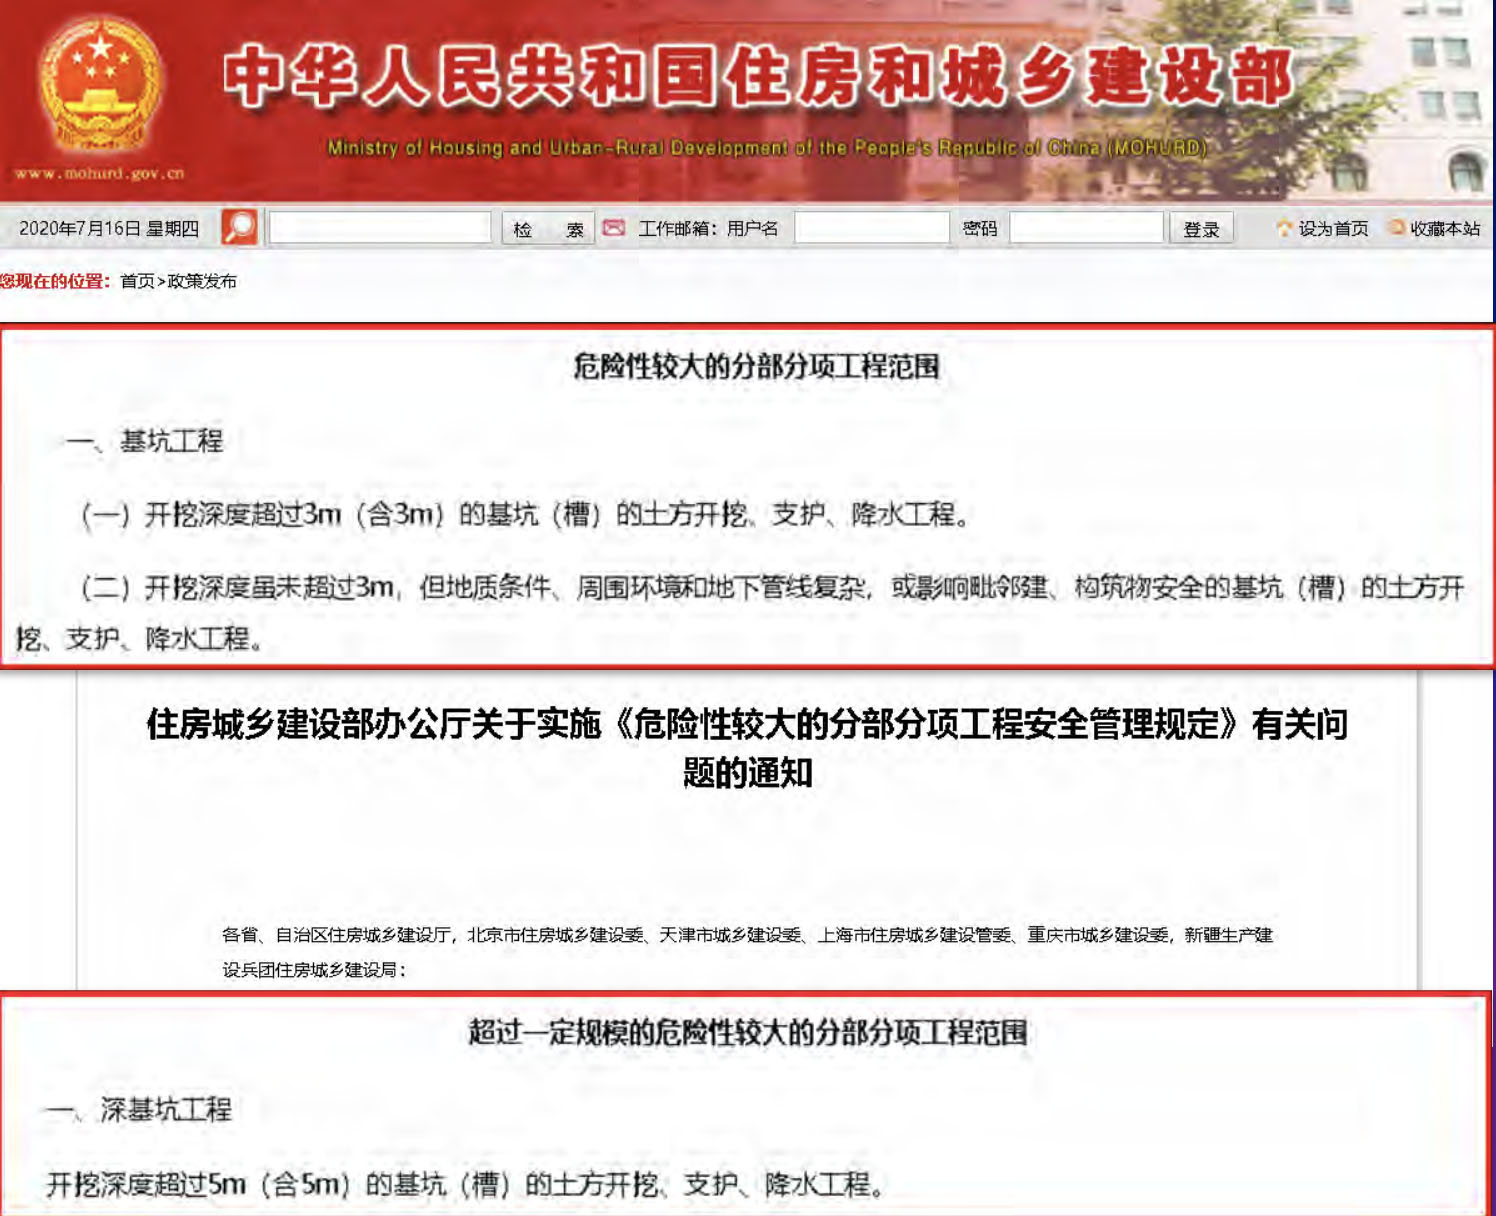This screenshot has height=1216, width=1496.
Task: Click the 您现在的位置 label
Action: tap(54, 281)
